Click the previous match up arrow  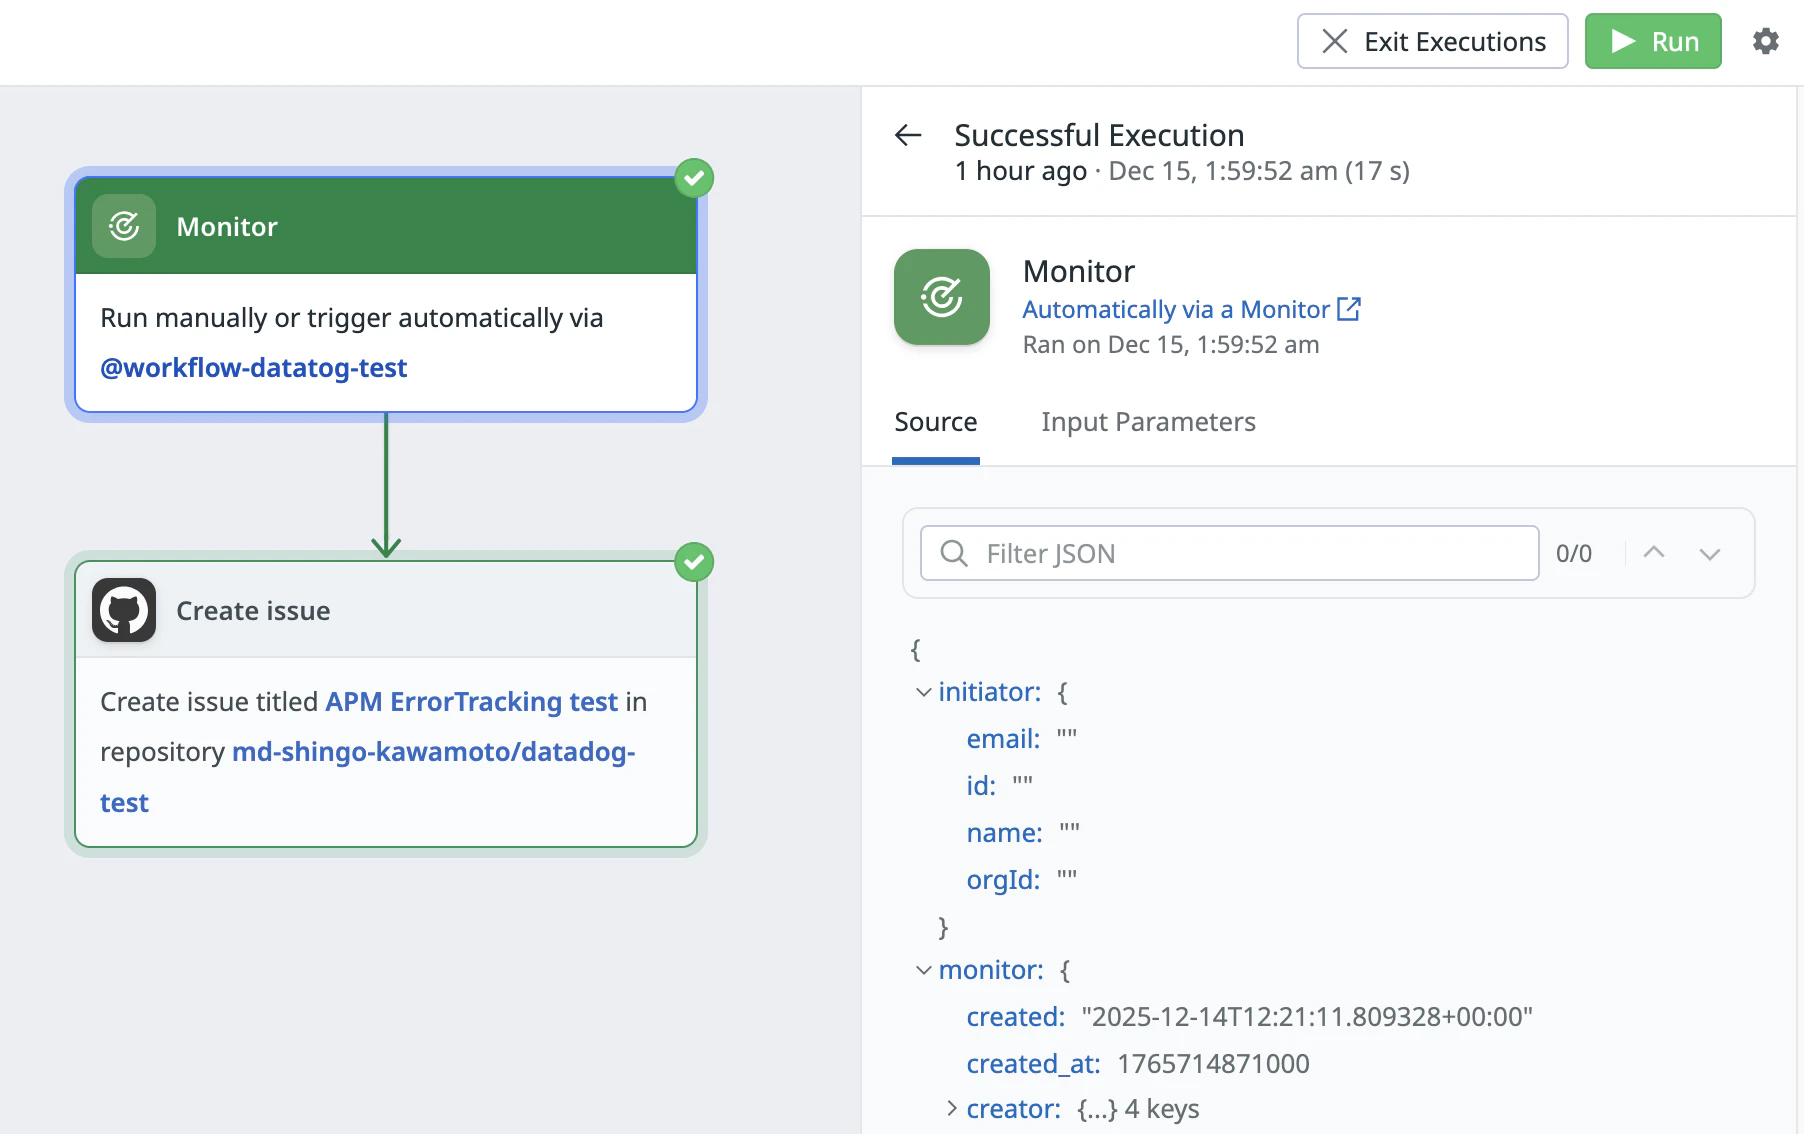1654,553
